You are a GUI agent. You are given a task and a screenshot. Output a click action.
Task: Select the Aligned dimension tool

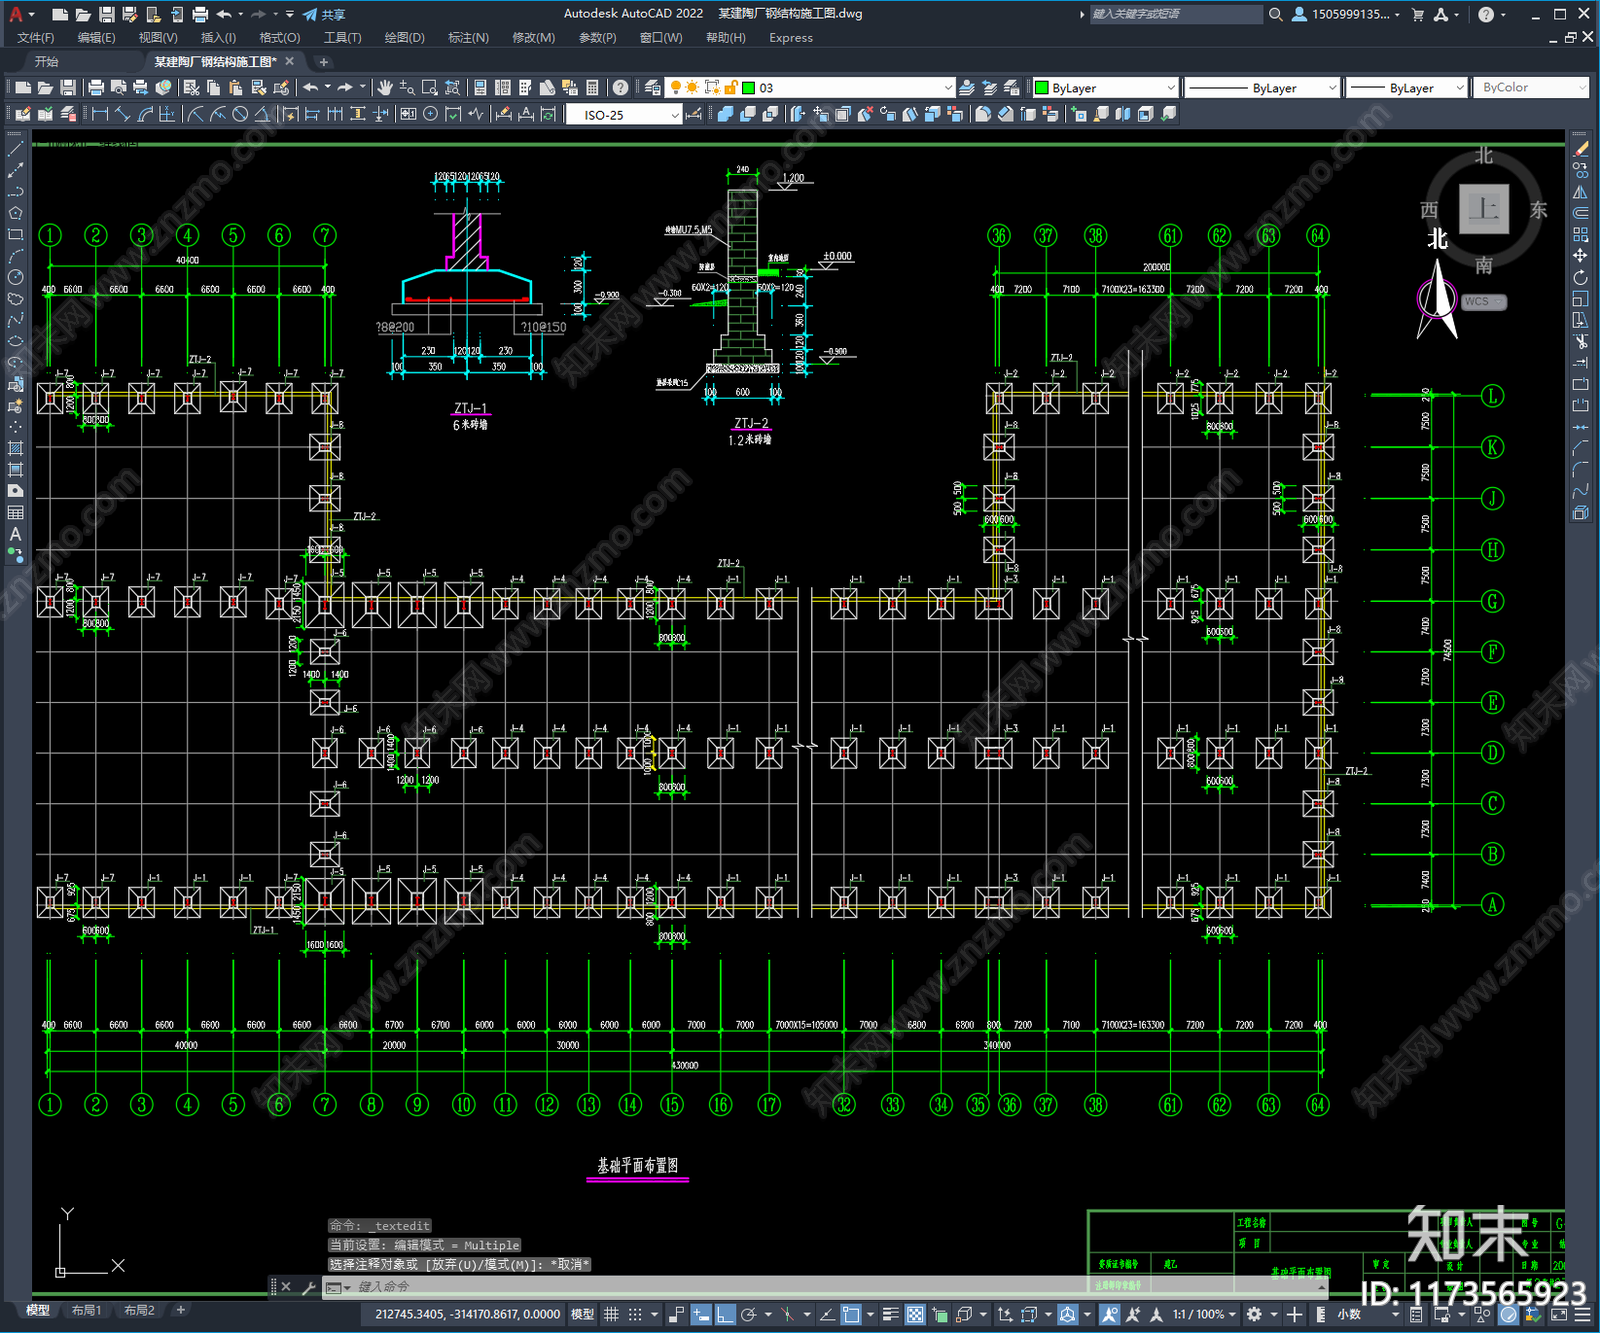(x=122, y=114)
